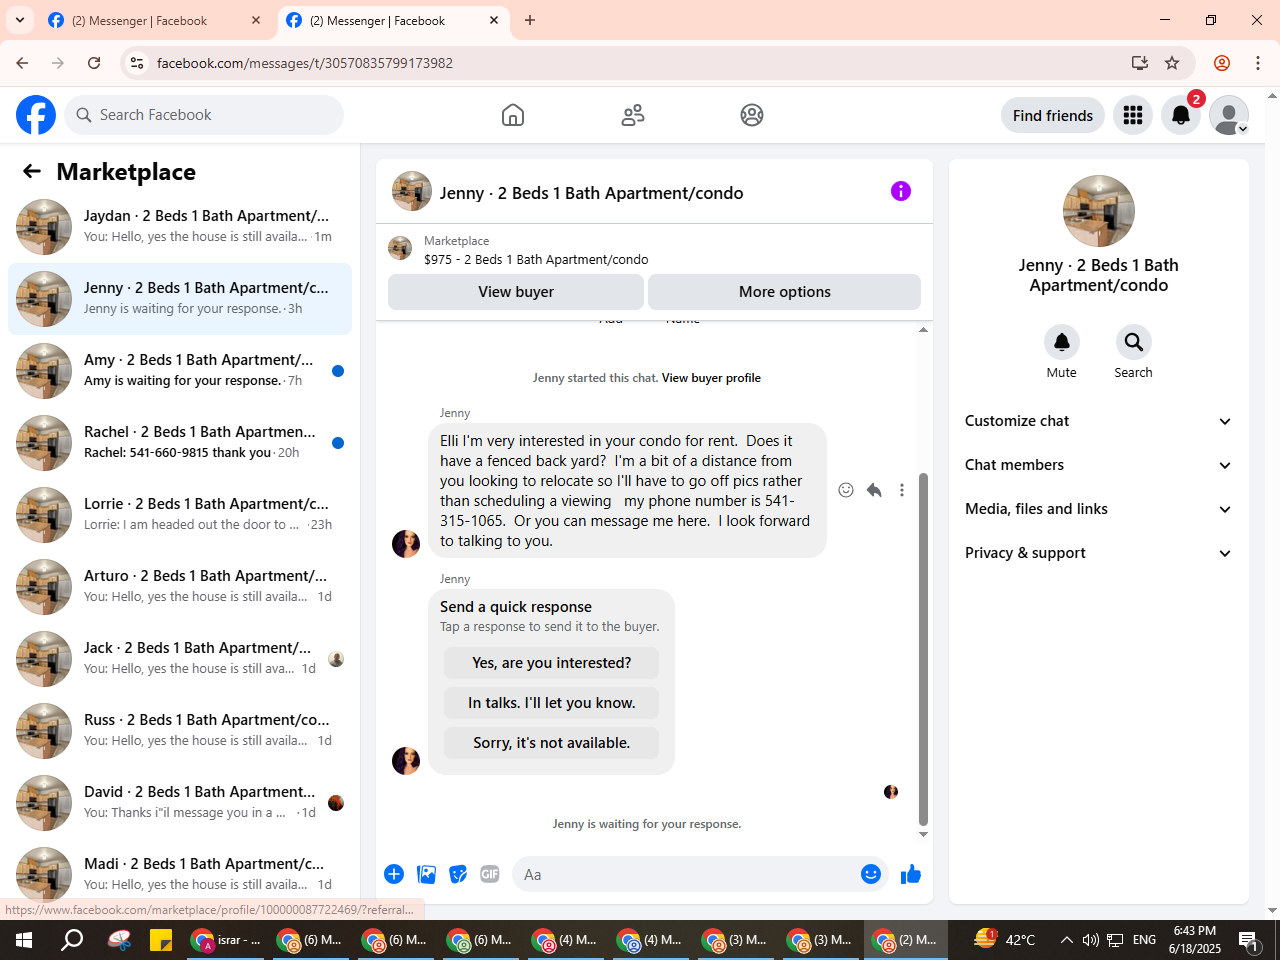
Task: Show hidden system tray icons
Action: click(1066, 940)
